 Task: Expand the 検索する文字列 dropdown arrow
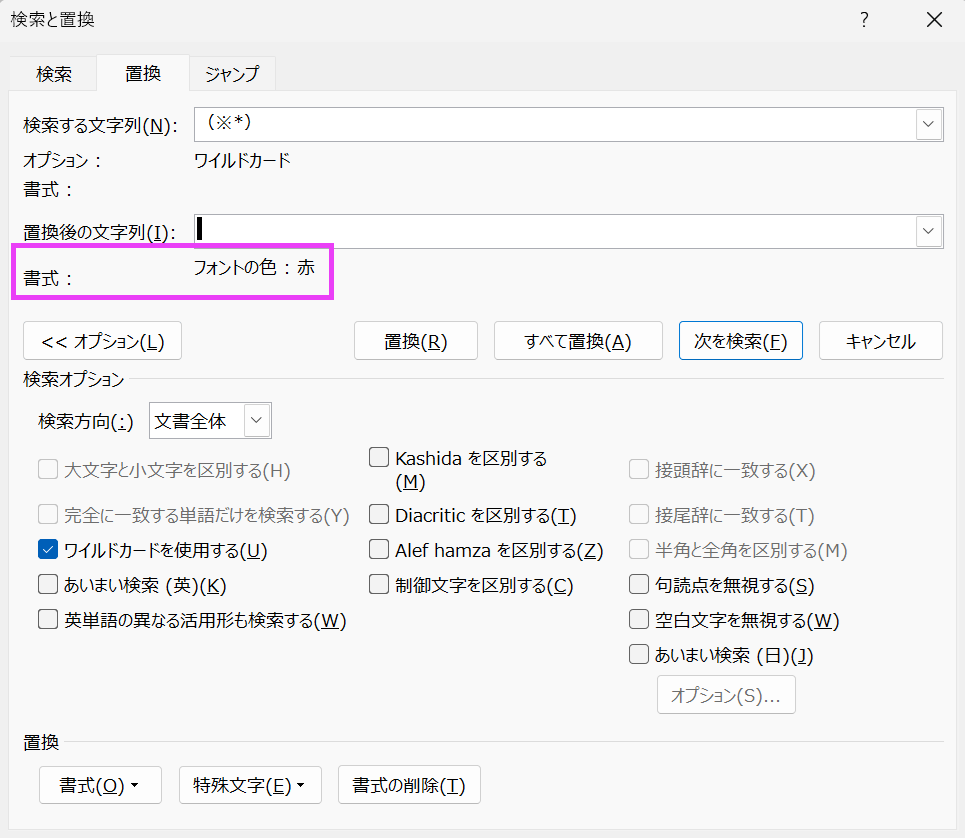click(x=929, y=125)
